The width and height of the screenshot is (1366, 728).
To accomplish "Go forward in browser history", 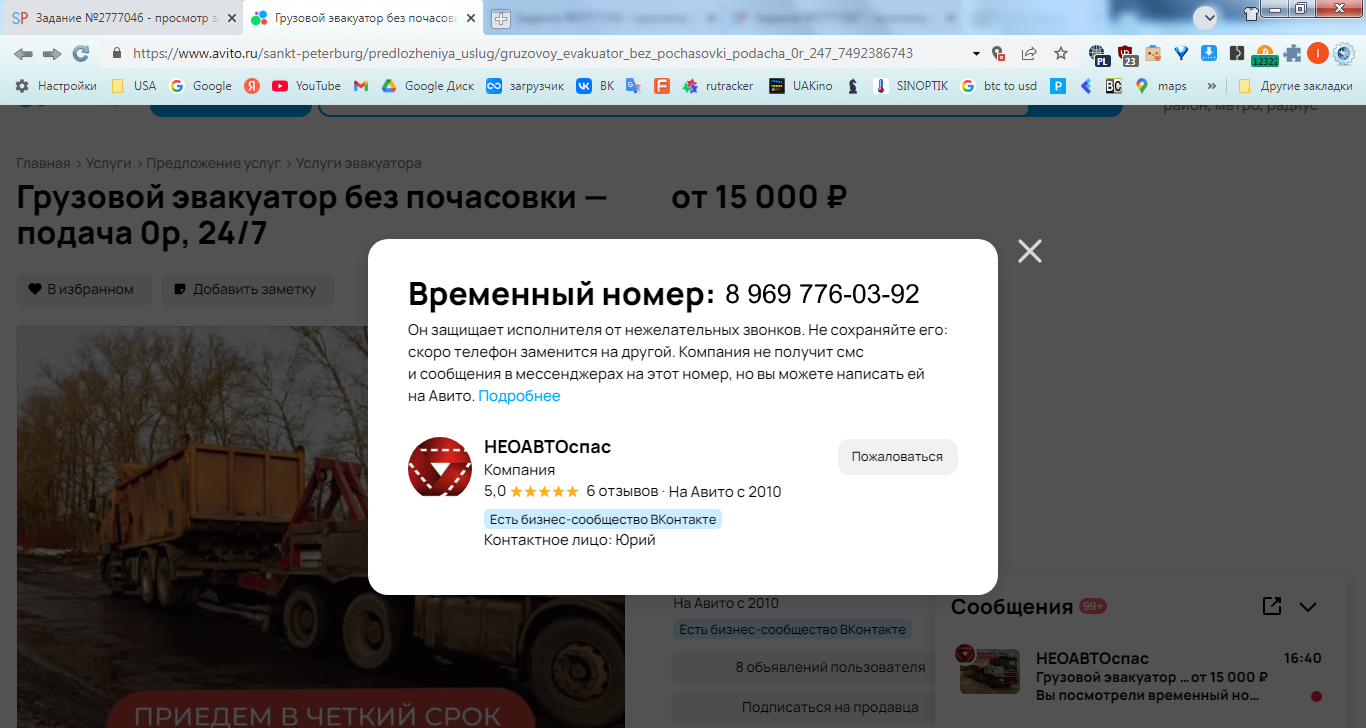I will (52, 53).
